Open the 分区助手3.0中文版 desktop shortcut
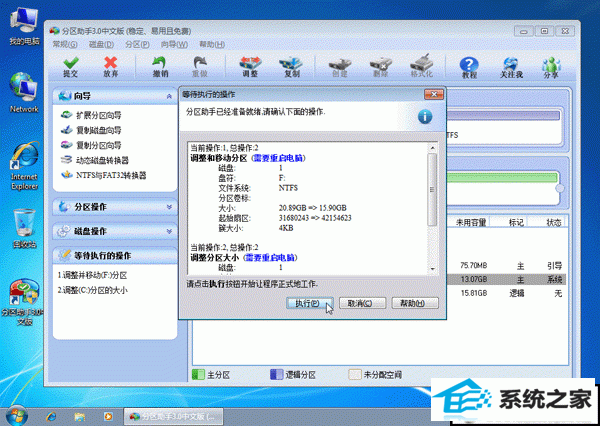The width and height of the screenshot is (600, 426). 23,302
